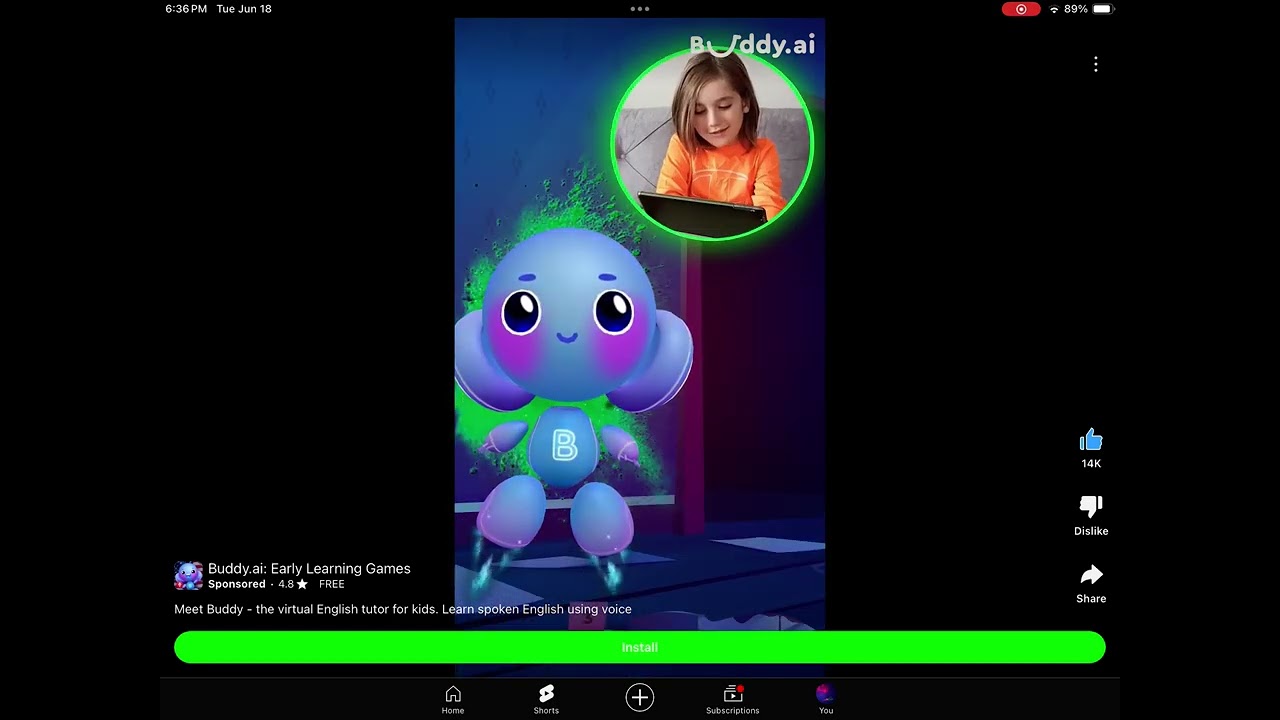Image resolution: width=1280 pixels, height=720 pixels.
Task: Tap the Buddy.ai app icon avatar
Action: 188,576
